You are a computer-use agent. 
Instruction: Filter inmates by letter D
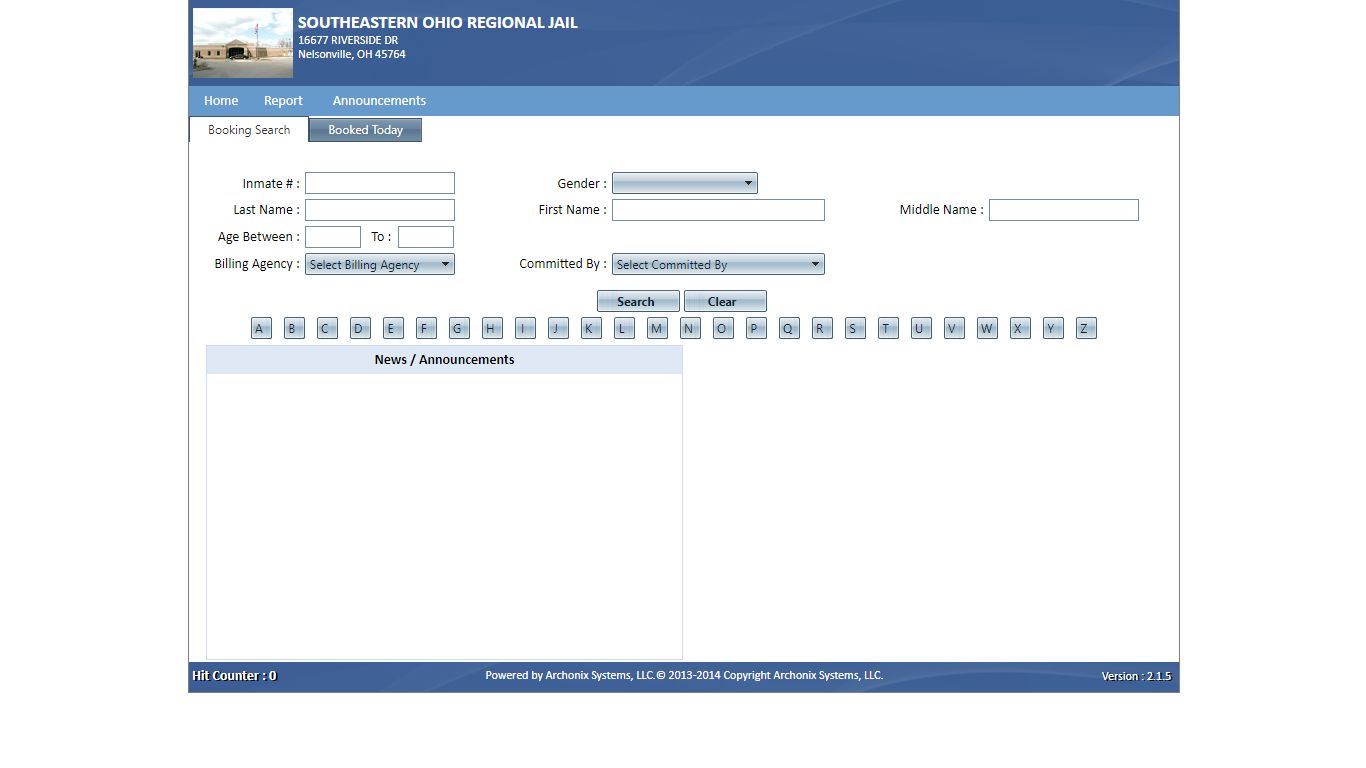point(360,328)
